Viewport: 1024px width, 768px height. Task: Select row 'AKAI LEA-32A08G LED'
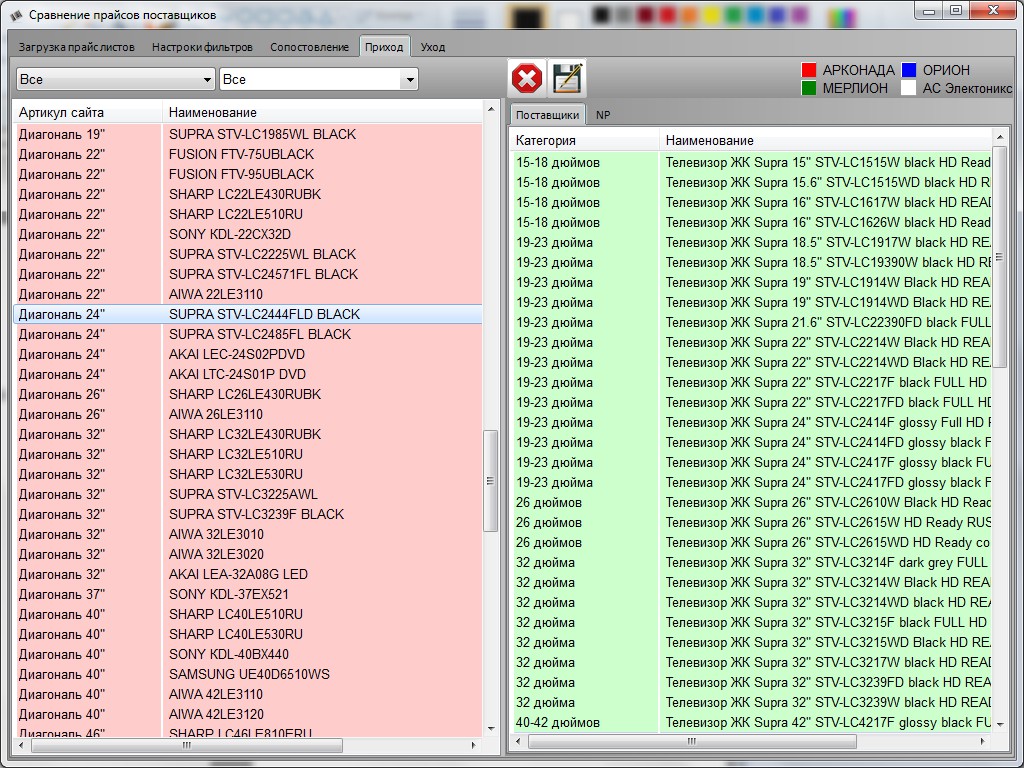[248, 575]
